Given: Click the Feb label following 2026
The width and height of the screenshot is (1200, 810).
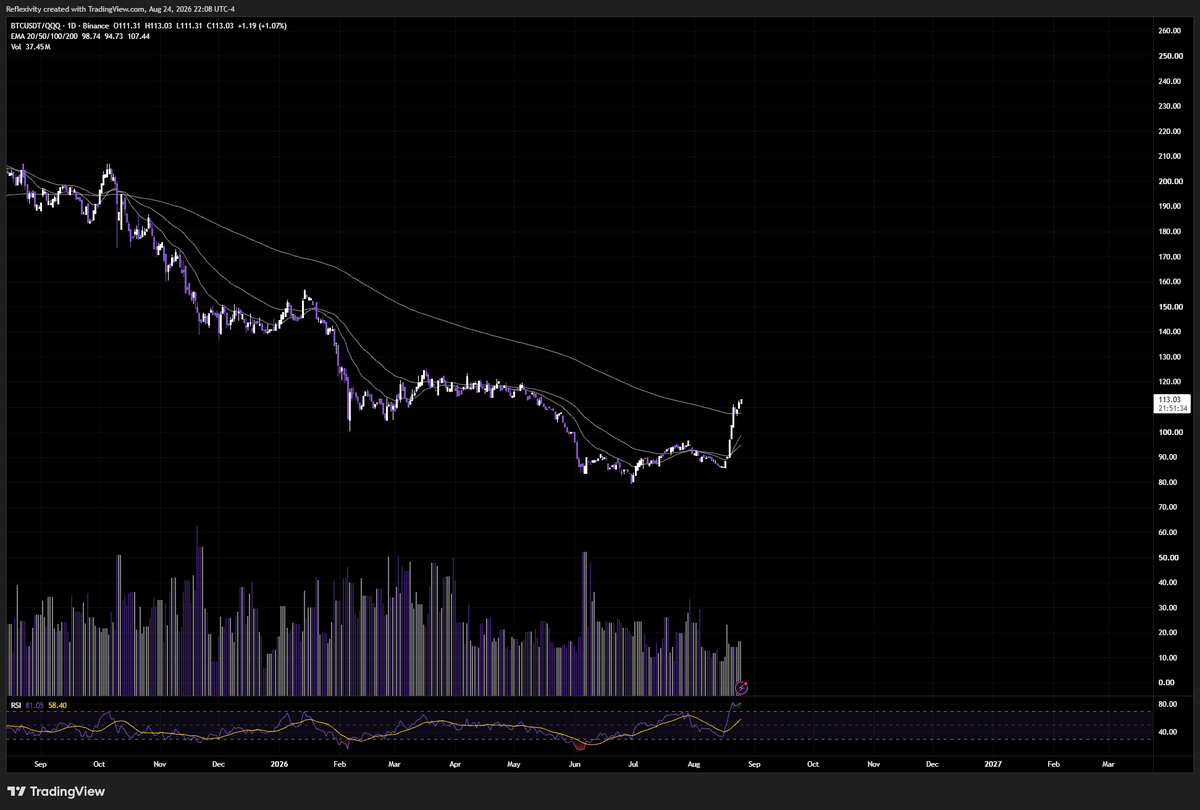Looking at the screenshot, I should pos(339,763).
